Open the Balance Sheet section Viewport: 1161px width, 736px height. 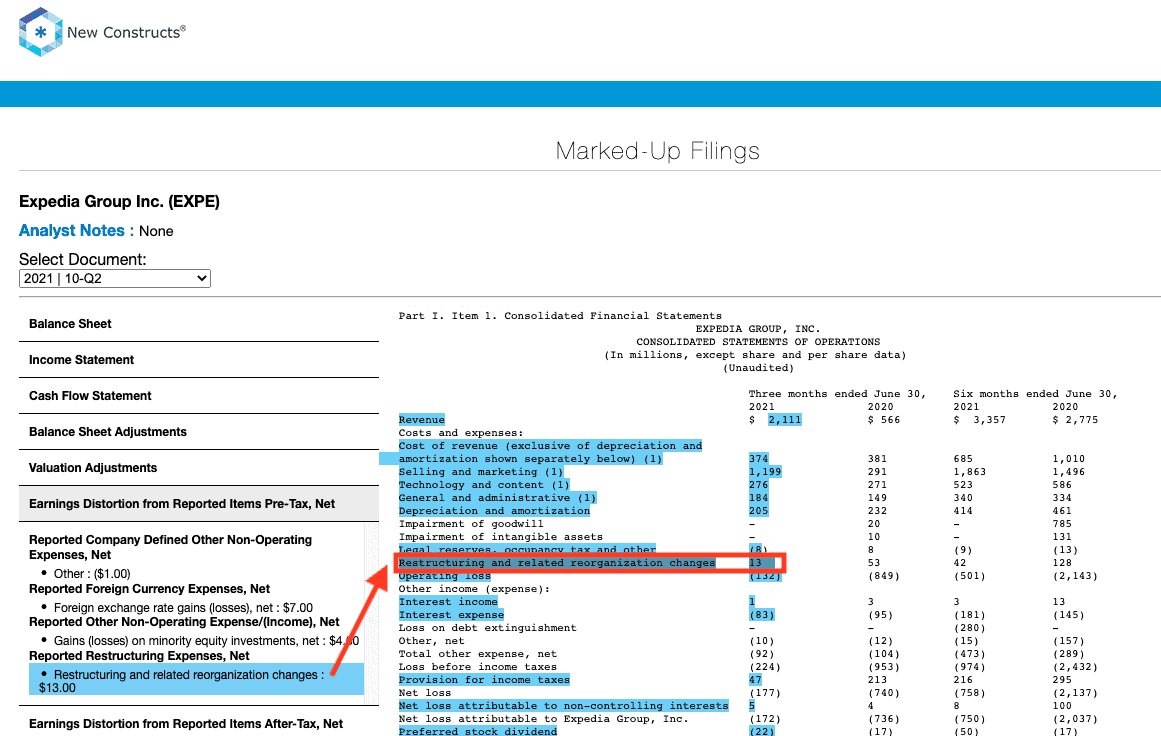point(198,324)
